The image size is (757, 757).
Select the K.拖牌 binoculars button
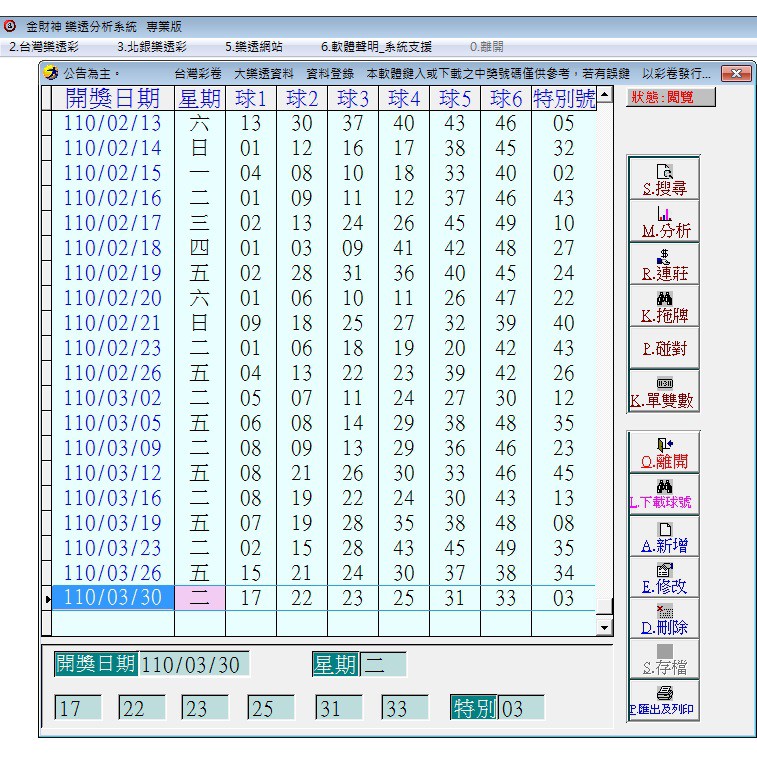663,307
